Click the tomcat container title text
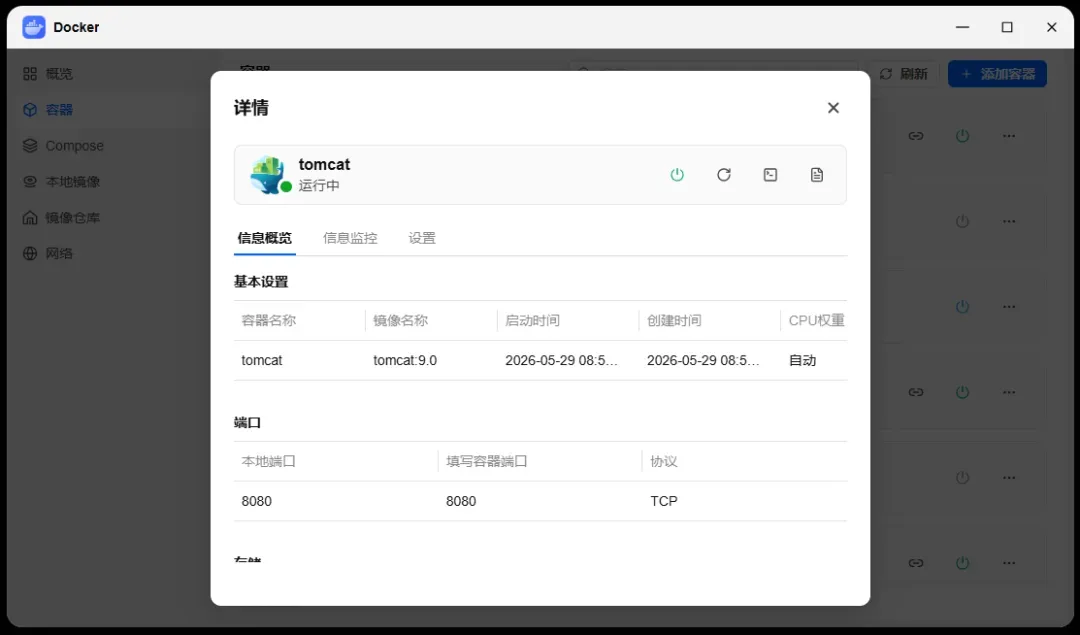The width and height of the screenshot is (1080, 635). pos(324,164)
